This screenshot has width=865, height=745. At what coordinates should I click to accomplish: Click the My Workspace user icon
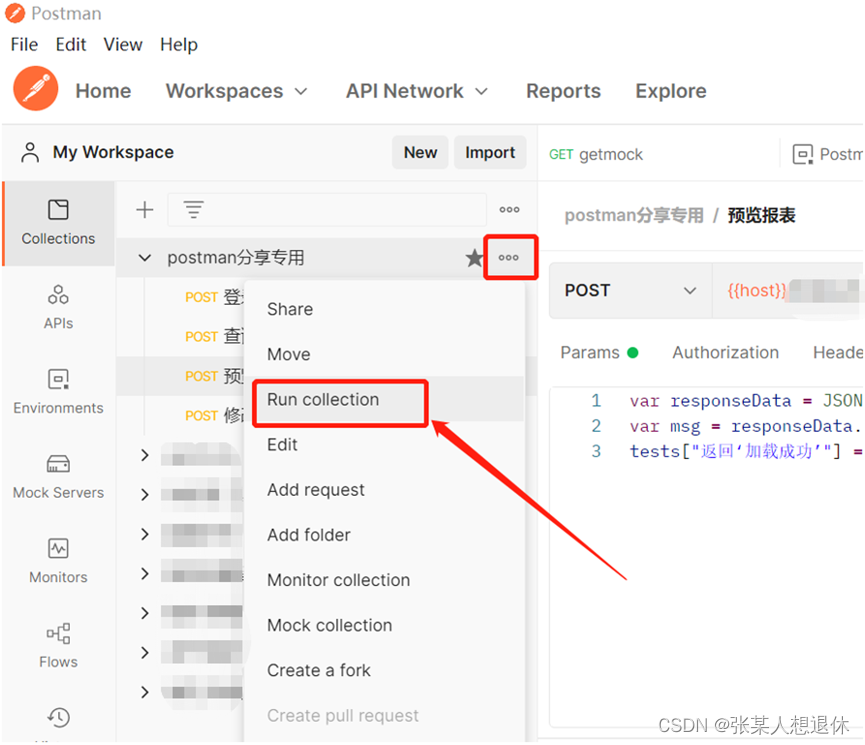[x=30, y=152]
